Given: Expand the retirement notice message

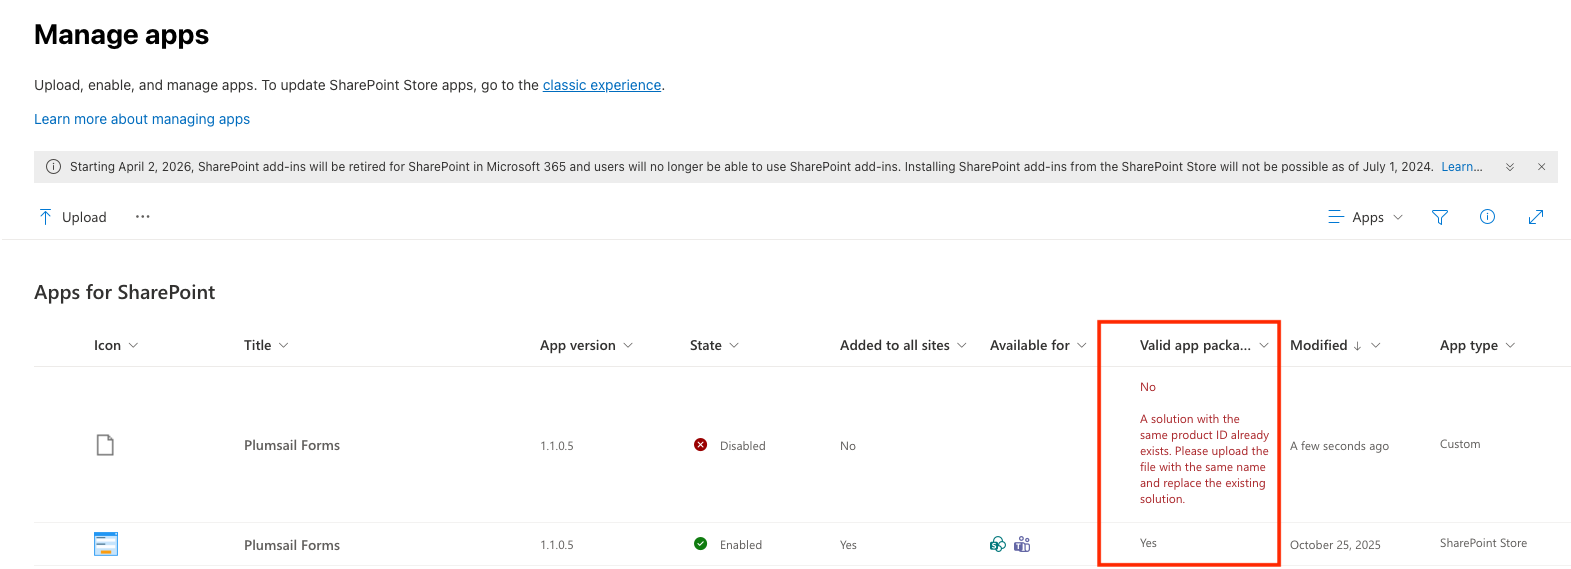Looking at the screenshot, I should click(x=1509, y=167).
